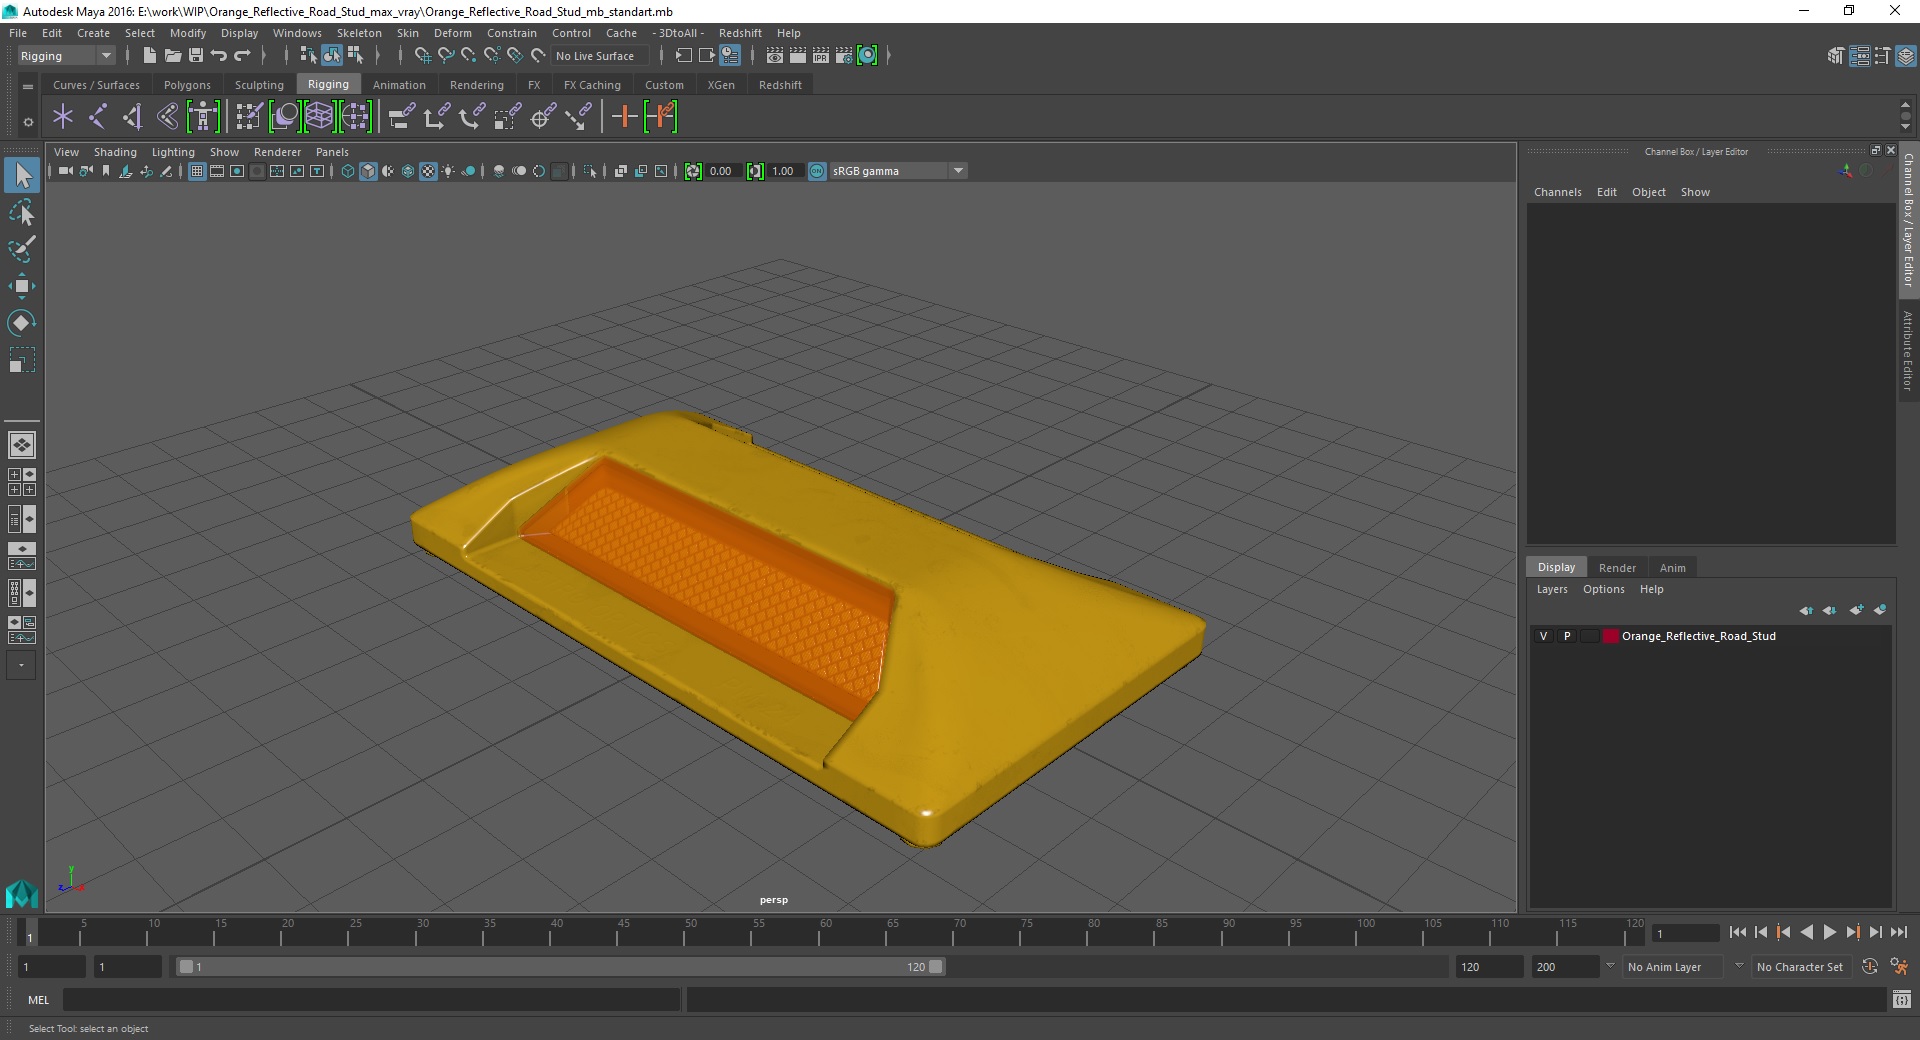
Task: Choose the Lasso select tool
Action: coord(22,213)
